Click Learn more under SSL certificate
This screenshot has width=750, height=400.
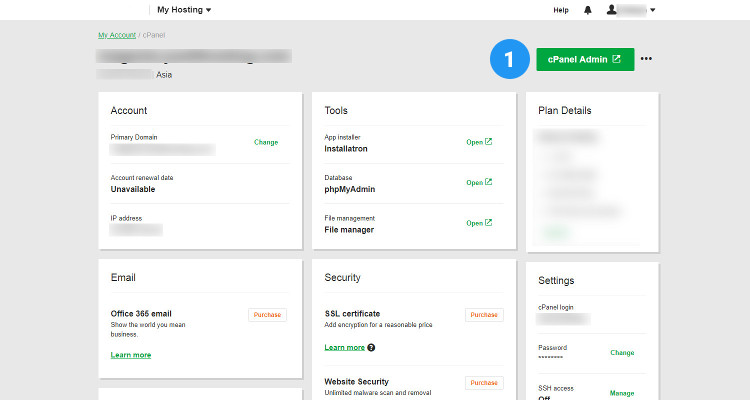[344, 347]
